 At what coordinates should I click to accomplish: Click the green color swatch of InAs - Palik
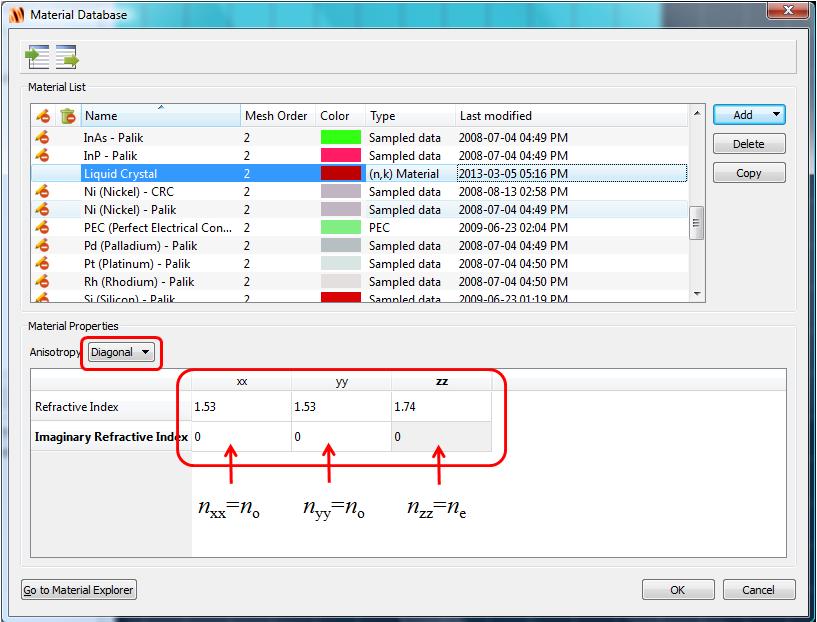click(341, 138)
